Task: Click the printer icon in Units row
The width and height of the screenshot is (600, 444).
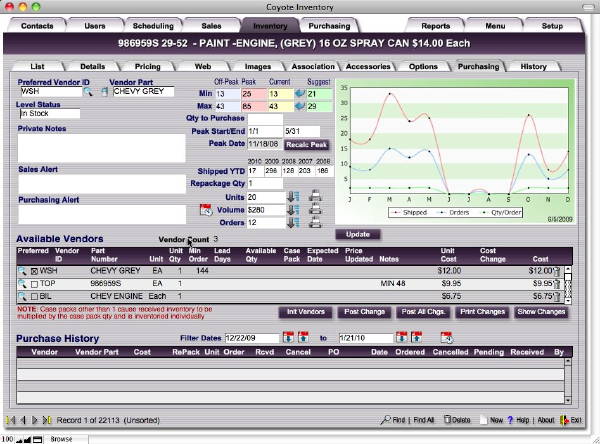Action: coord(315,197)
